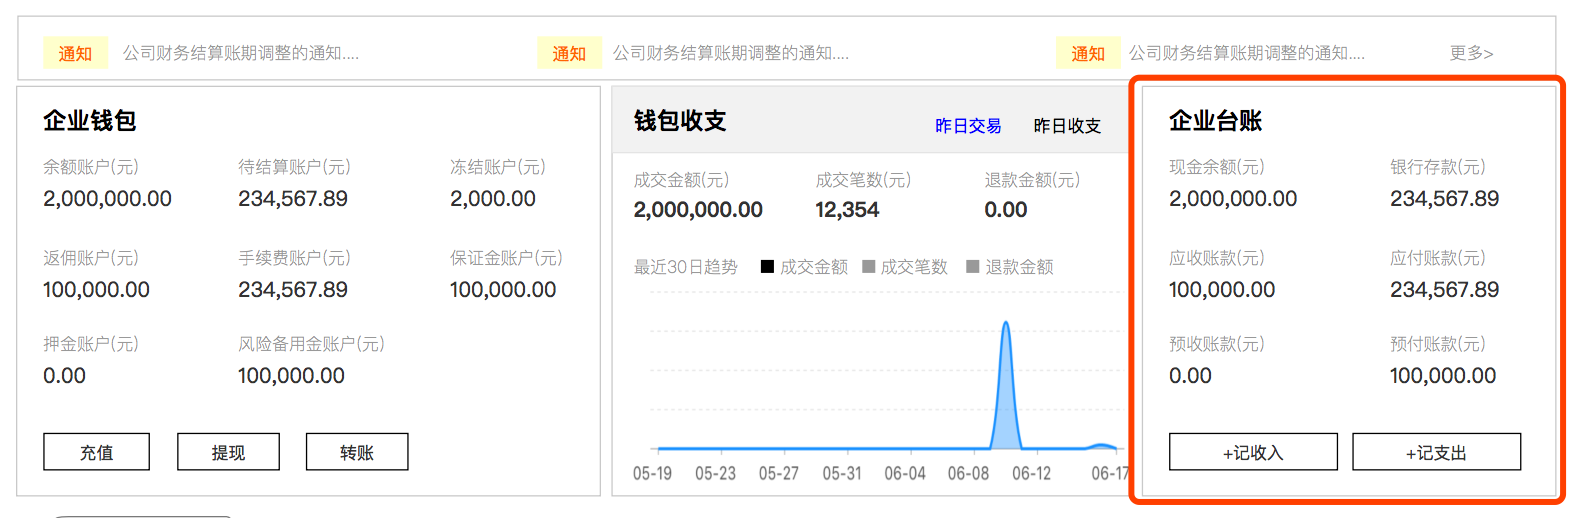Click the 保证金账户(元) label
Image resolution: width=1592 pixels, height=518 pixels.
(506, 258)
